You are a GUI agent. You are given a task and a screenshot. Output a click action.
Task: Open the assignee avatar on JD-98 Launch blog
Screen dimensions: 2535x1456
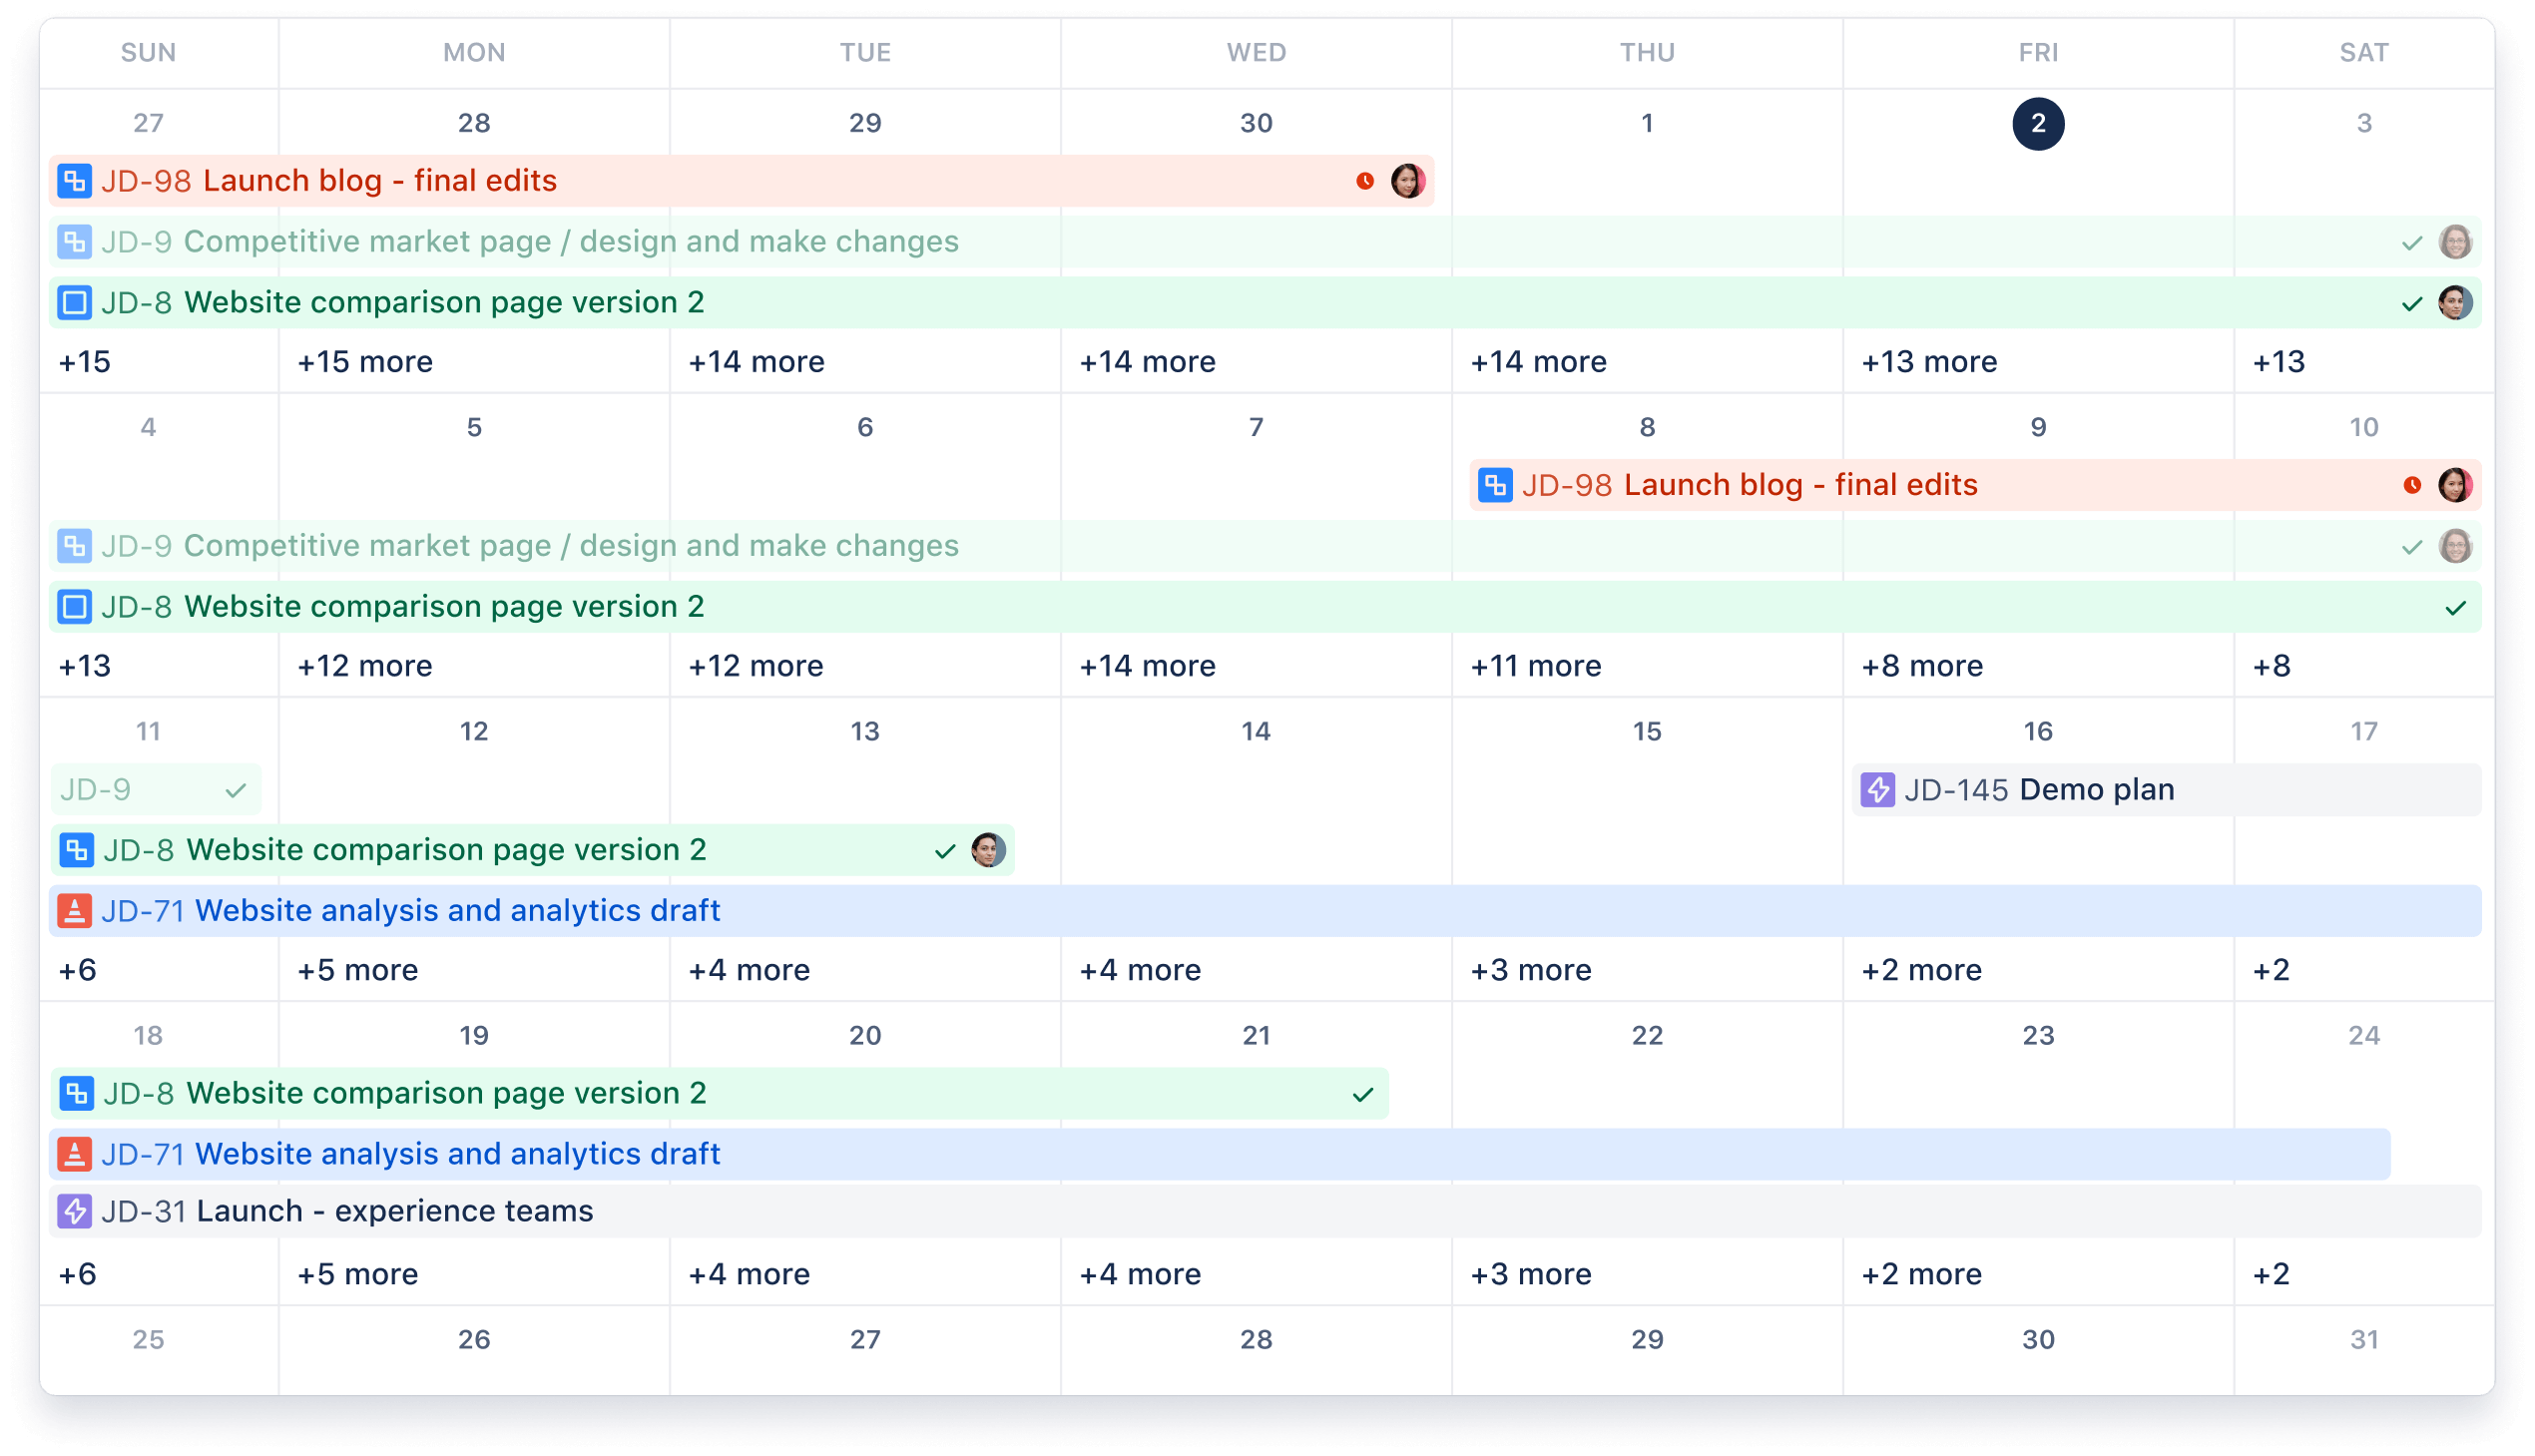[1408, 181]
